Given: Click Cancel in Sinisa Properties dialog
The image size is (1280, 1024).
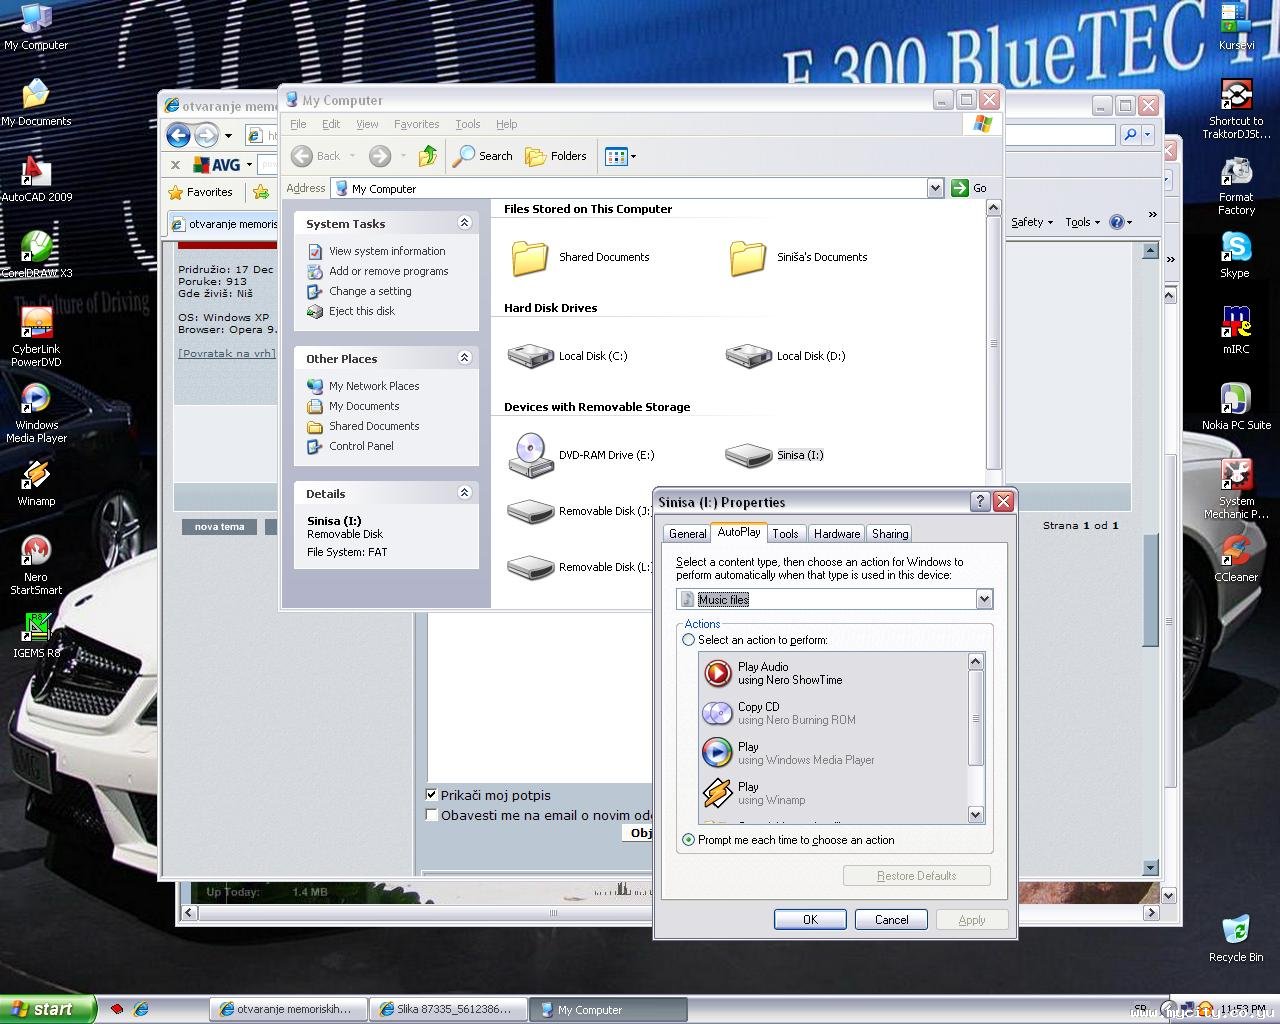Looking at the screenshot, I should pyautogui.click(x=892, y=920).
